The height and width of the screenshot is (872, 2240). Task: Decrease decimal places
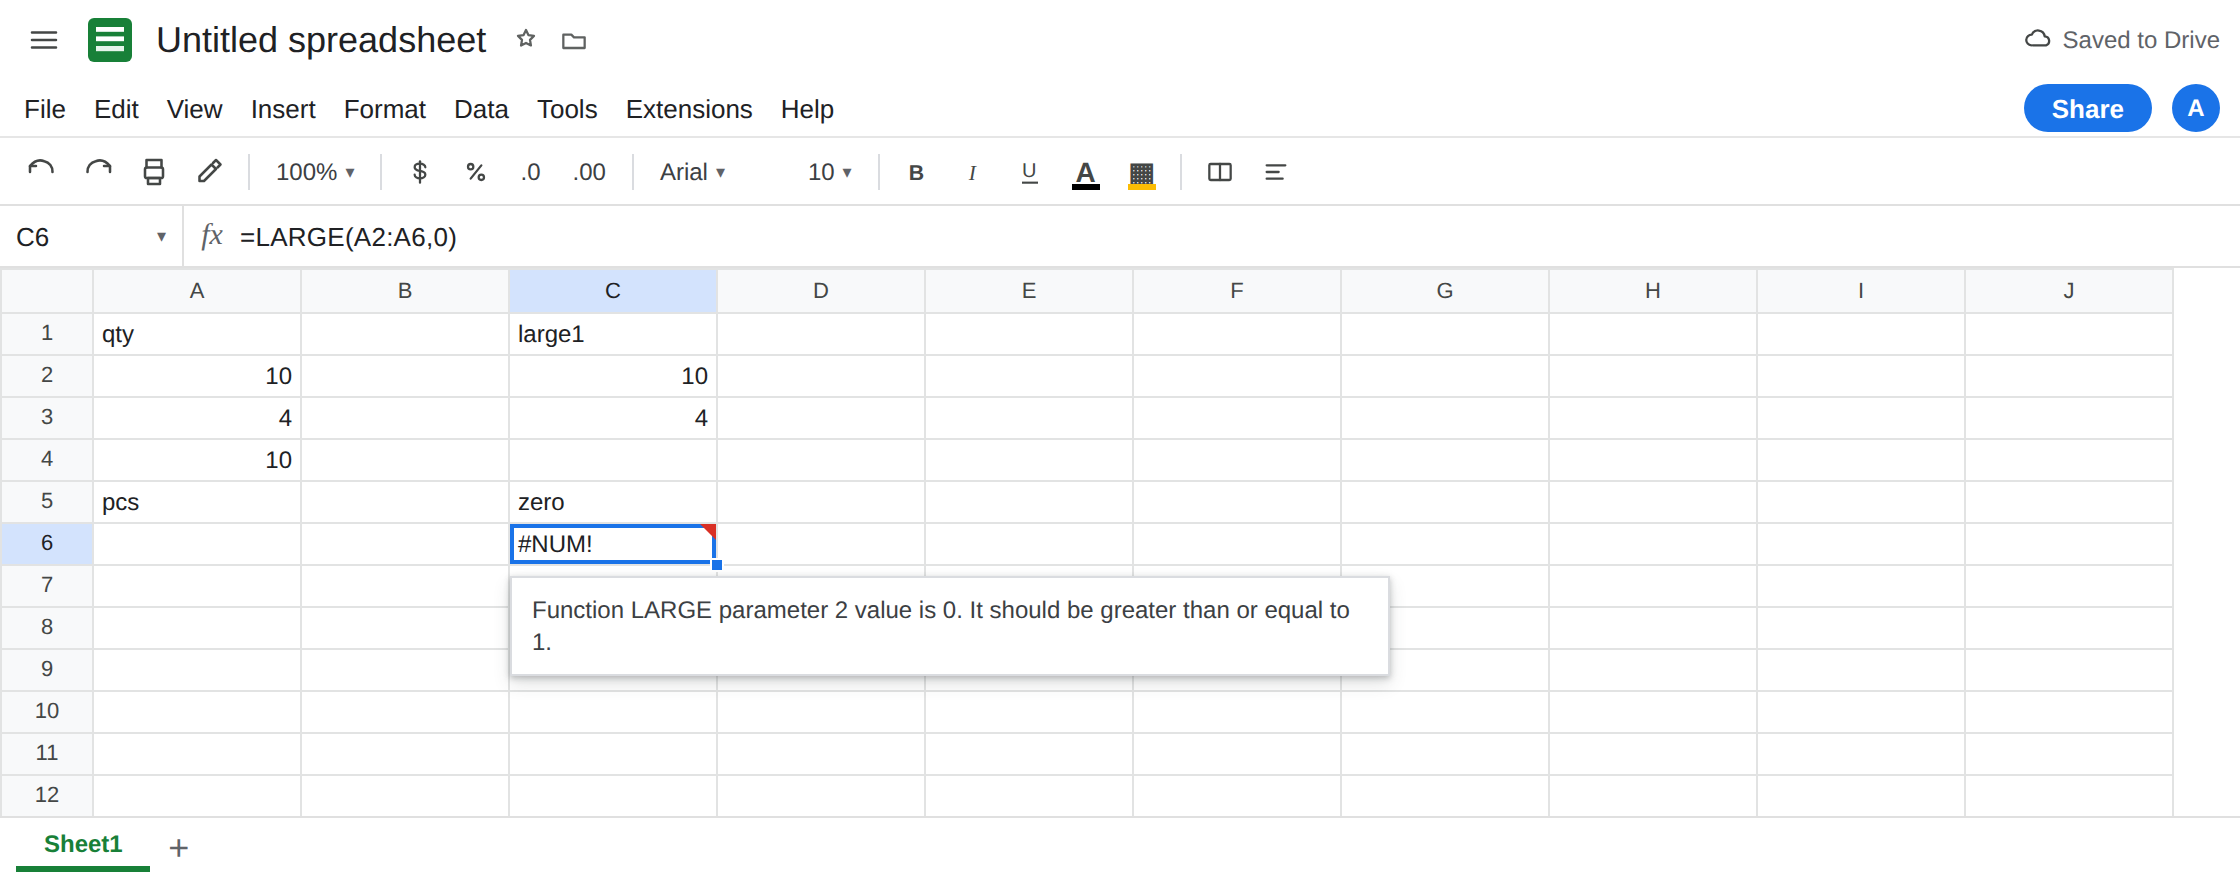[x=531, y=172]
